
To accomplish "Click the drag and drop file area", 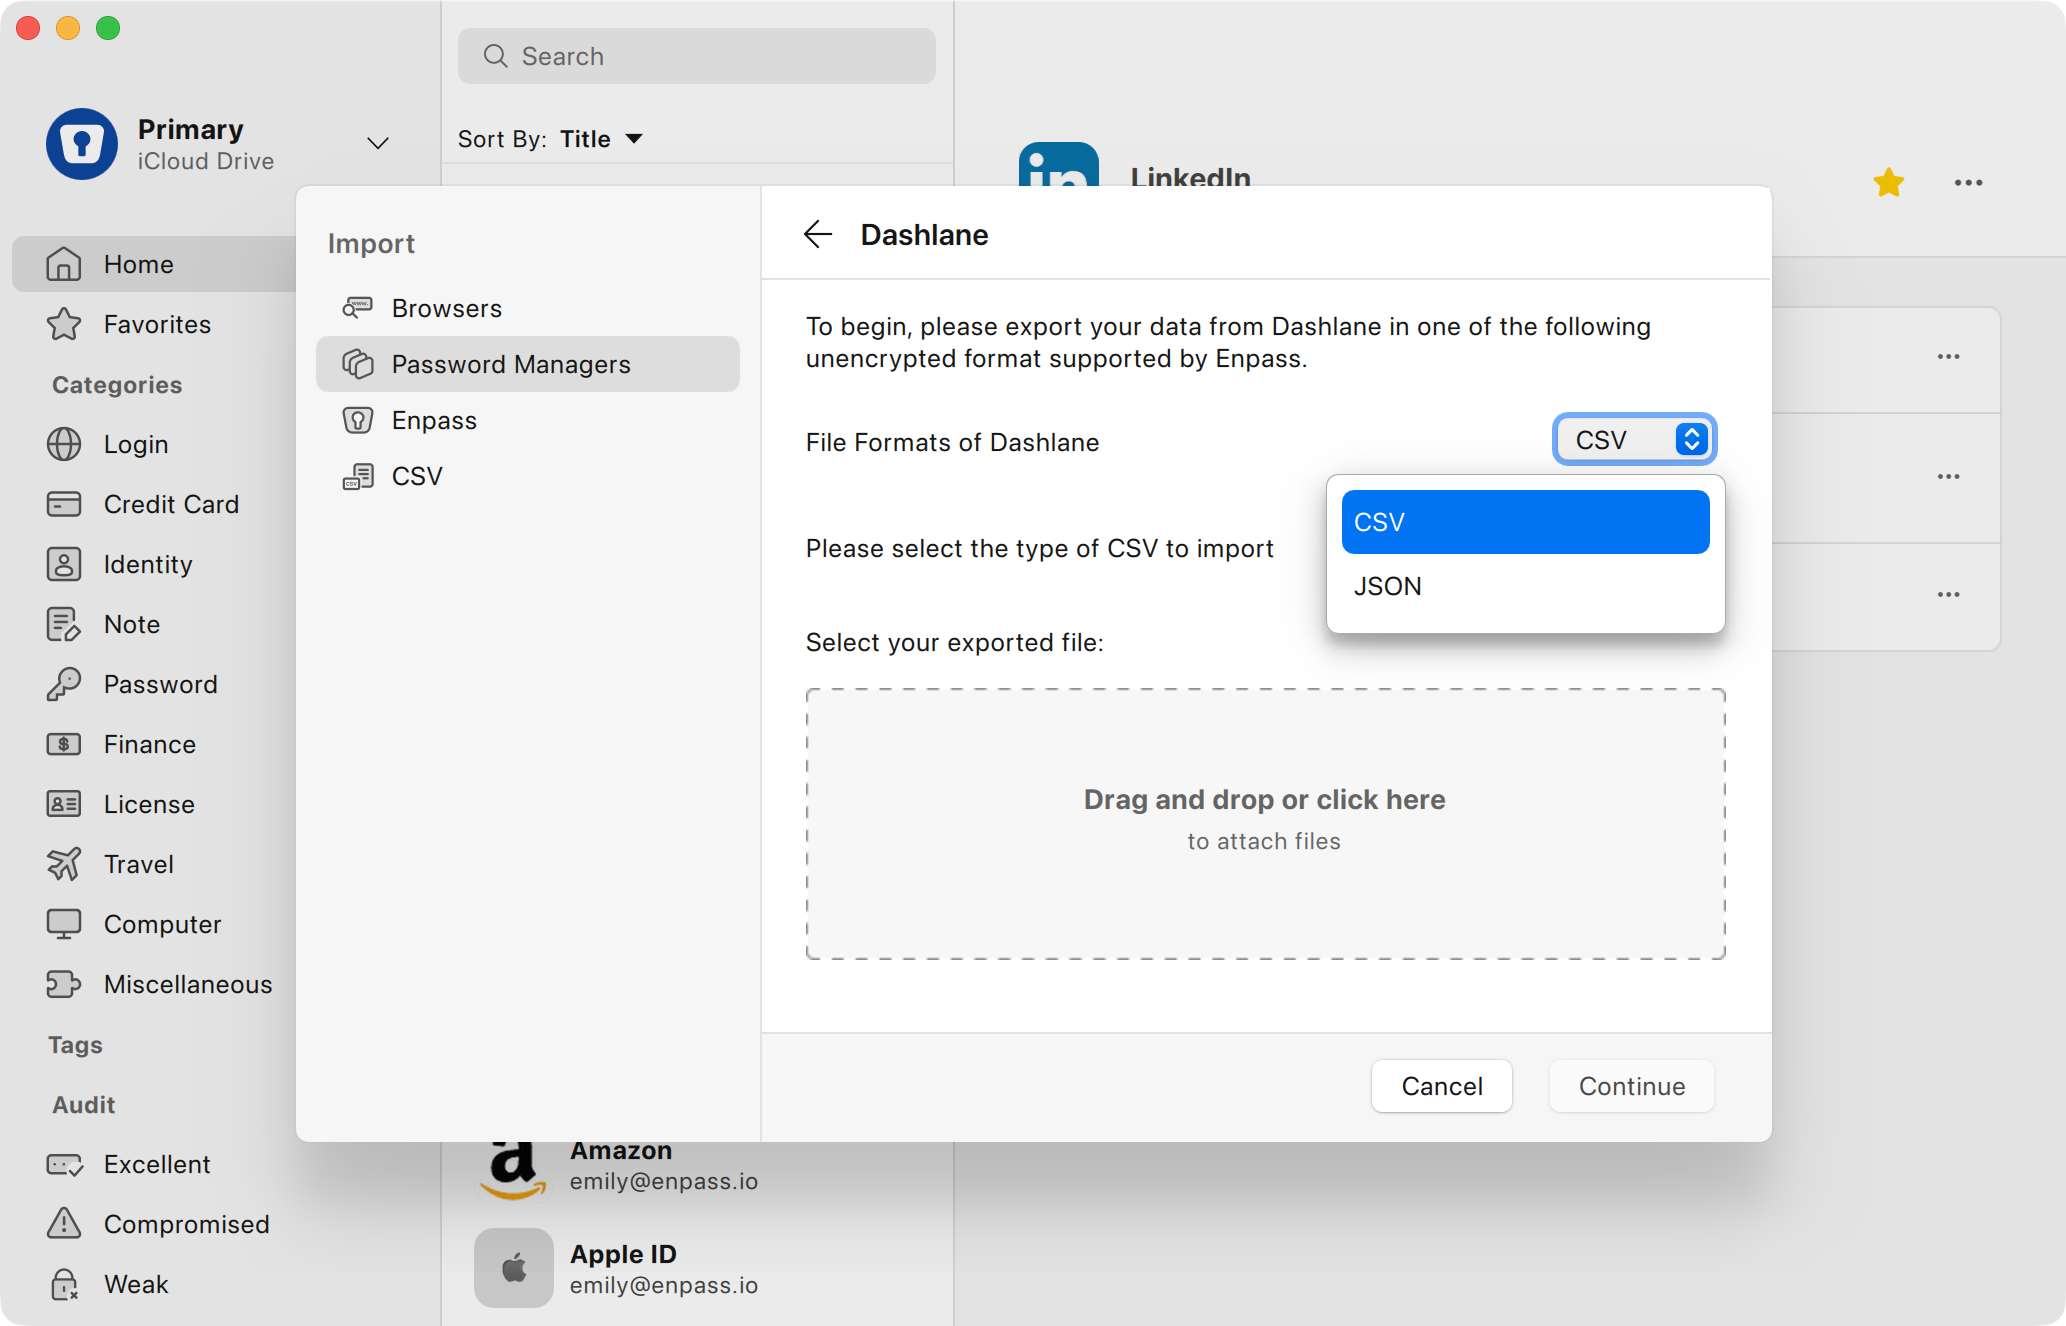I will tap(1265, 824).
